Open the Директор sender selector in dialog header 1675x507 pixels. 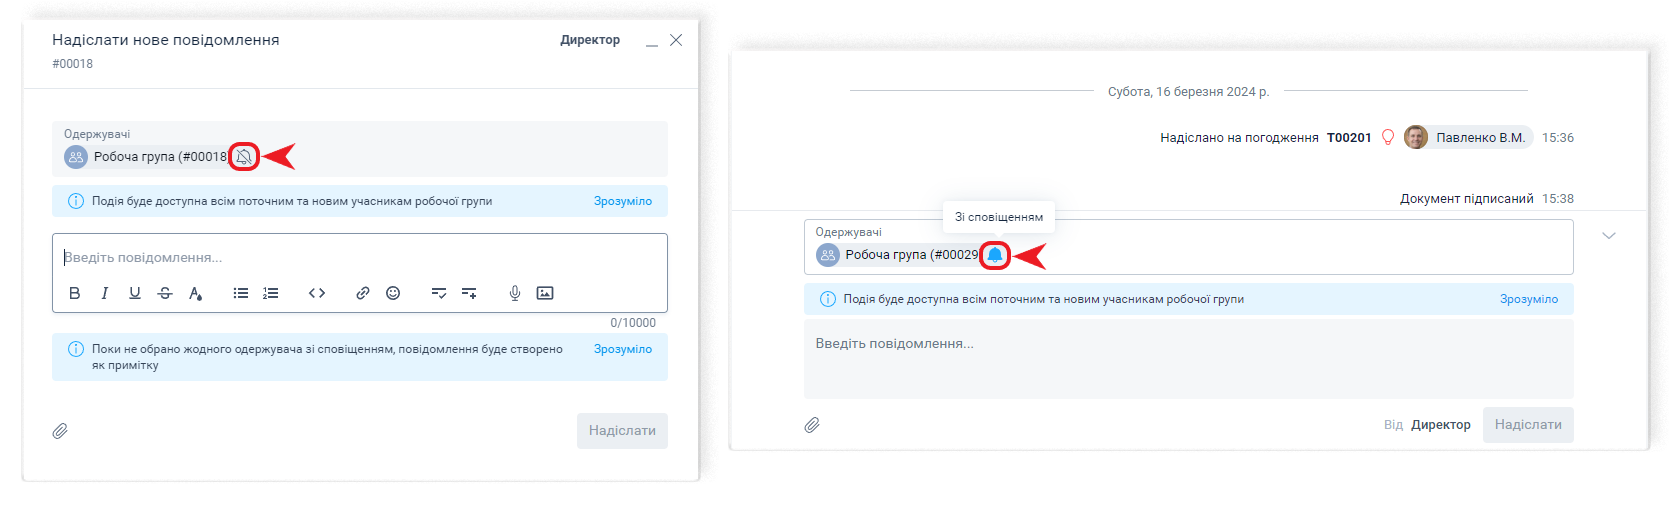coord(590,40)
